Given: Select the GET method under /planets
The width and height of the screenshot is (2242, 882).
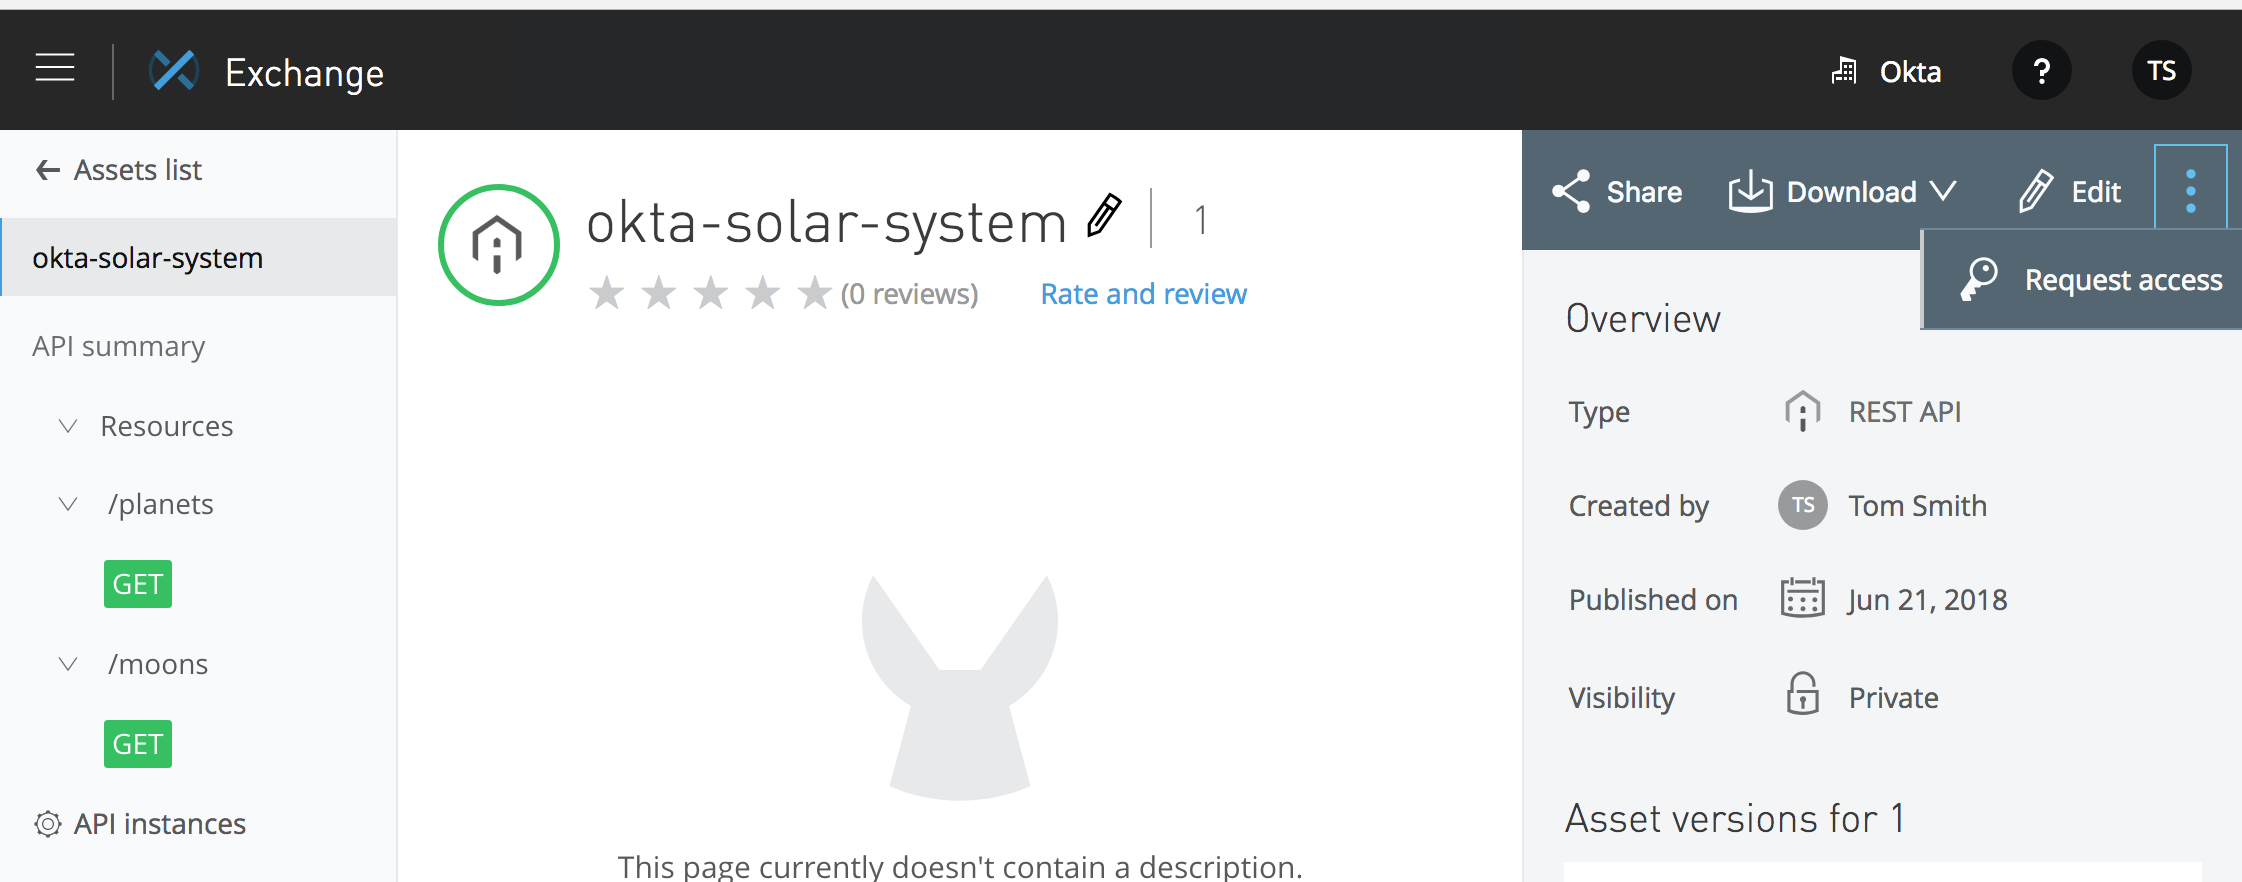Looking at the screenshot, I should (138, 584).
